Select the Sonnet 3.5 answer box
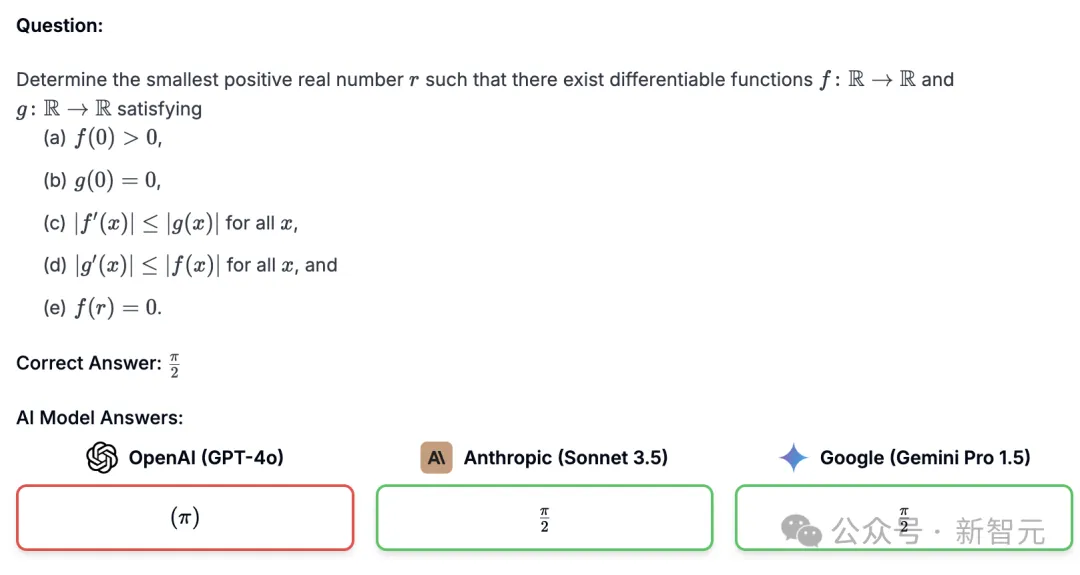The image size is (1080, 575). [x=544, y=518]
